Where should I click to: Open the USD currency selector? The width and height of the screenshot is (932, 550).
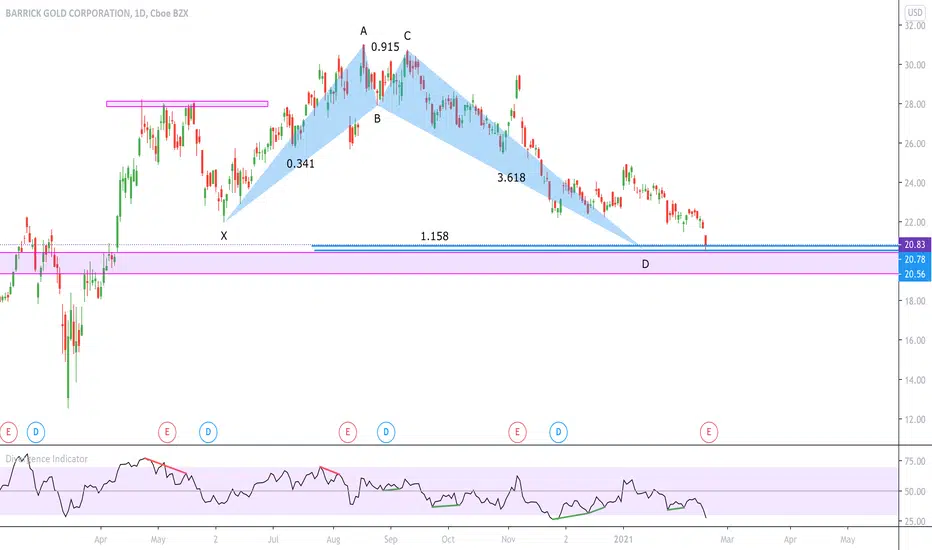915,12
